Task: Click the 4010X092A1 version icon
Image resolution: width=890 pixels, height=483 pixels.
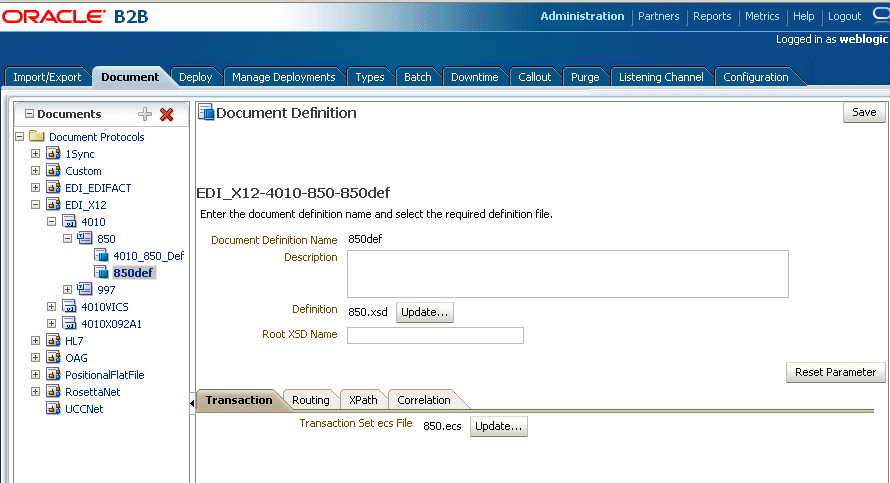Action: [x=69, y=324]
